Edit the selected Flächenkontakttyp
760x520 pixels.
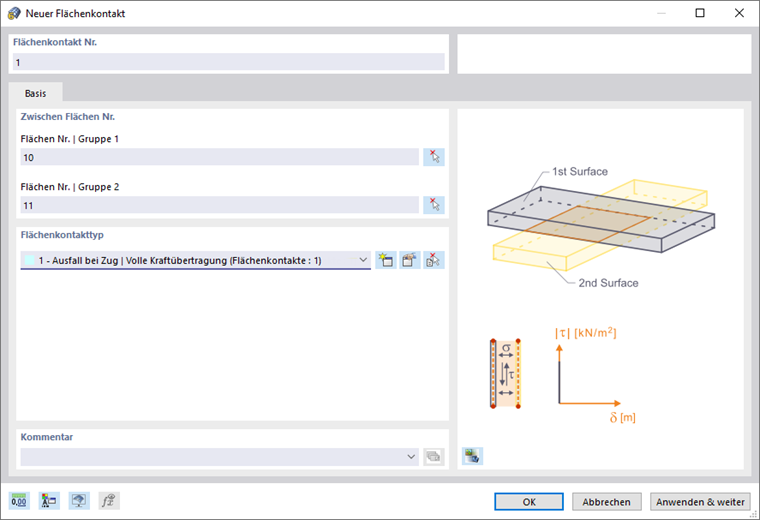[410, 260]
